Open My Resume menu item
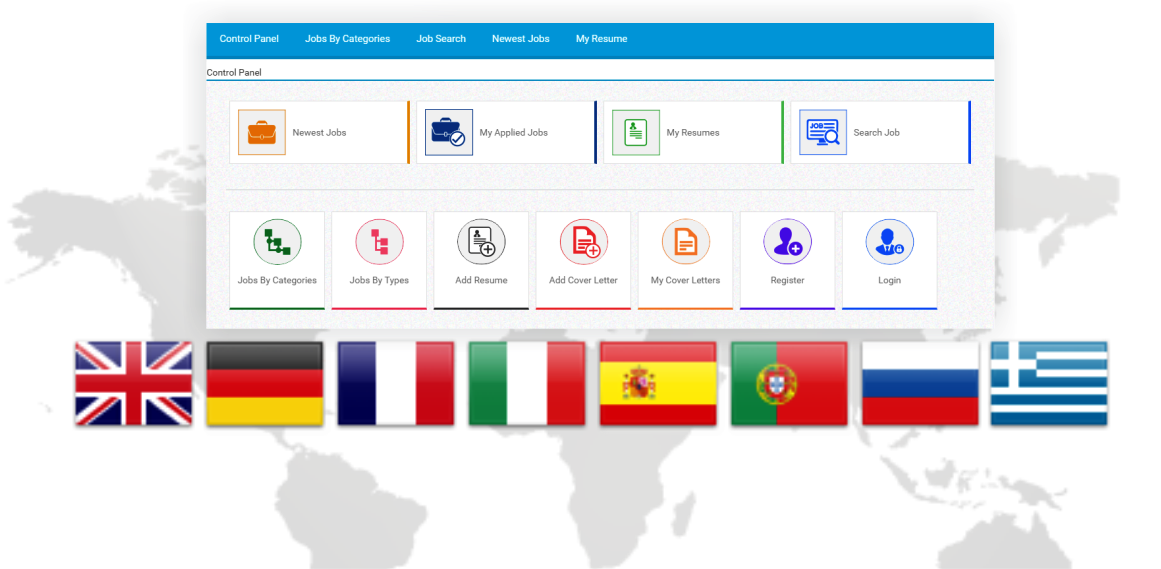This screenshot has width=1161, height=569. tap(601, 39)
